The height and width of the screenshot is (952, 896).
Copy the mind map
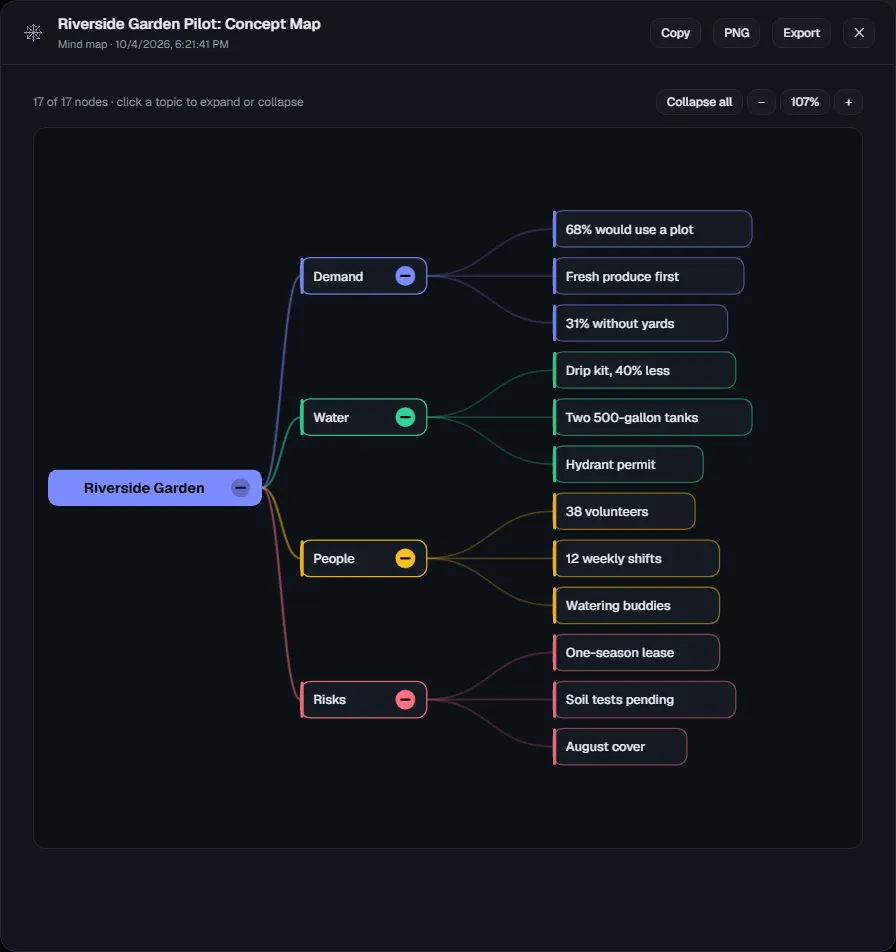click(675, 33)
